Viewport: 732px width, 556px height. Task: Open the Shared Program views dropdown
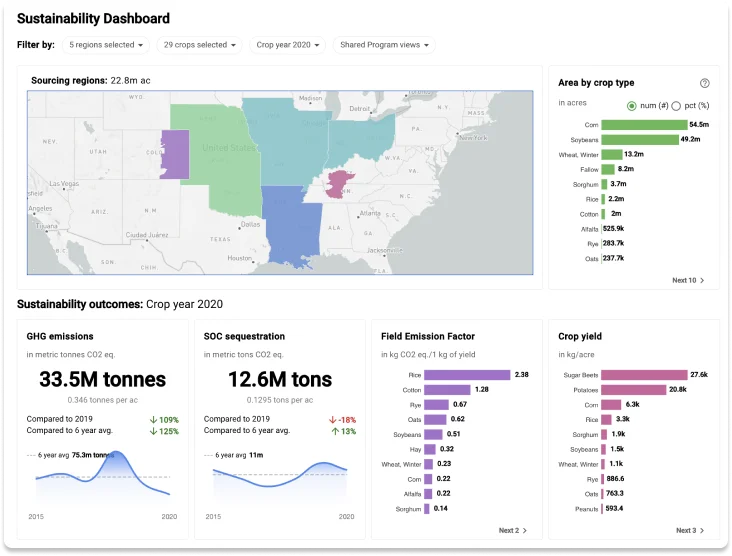click(385, 45)
